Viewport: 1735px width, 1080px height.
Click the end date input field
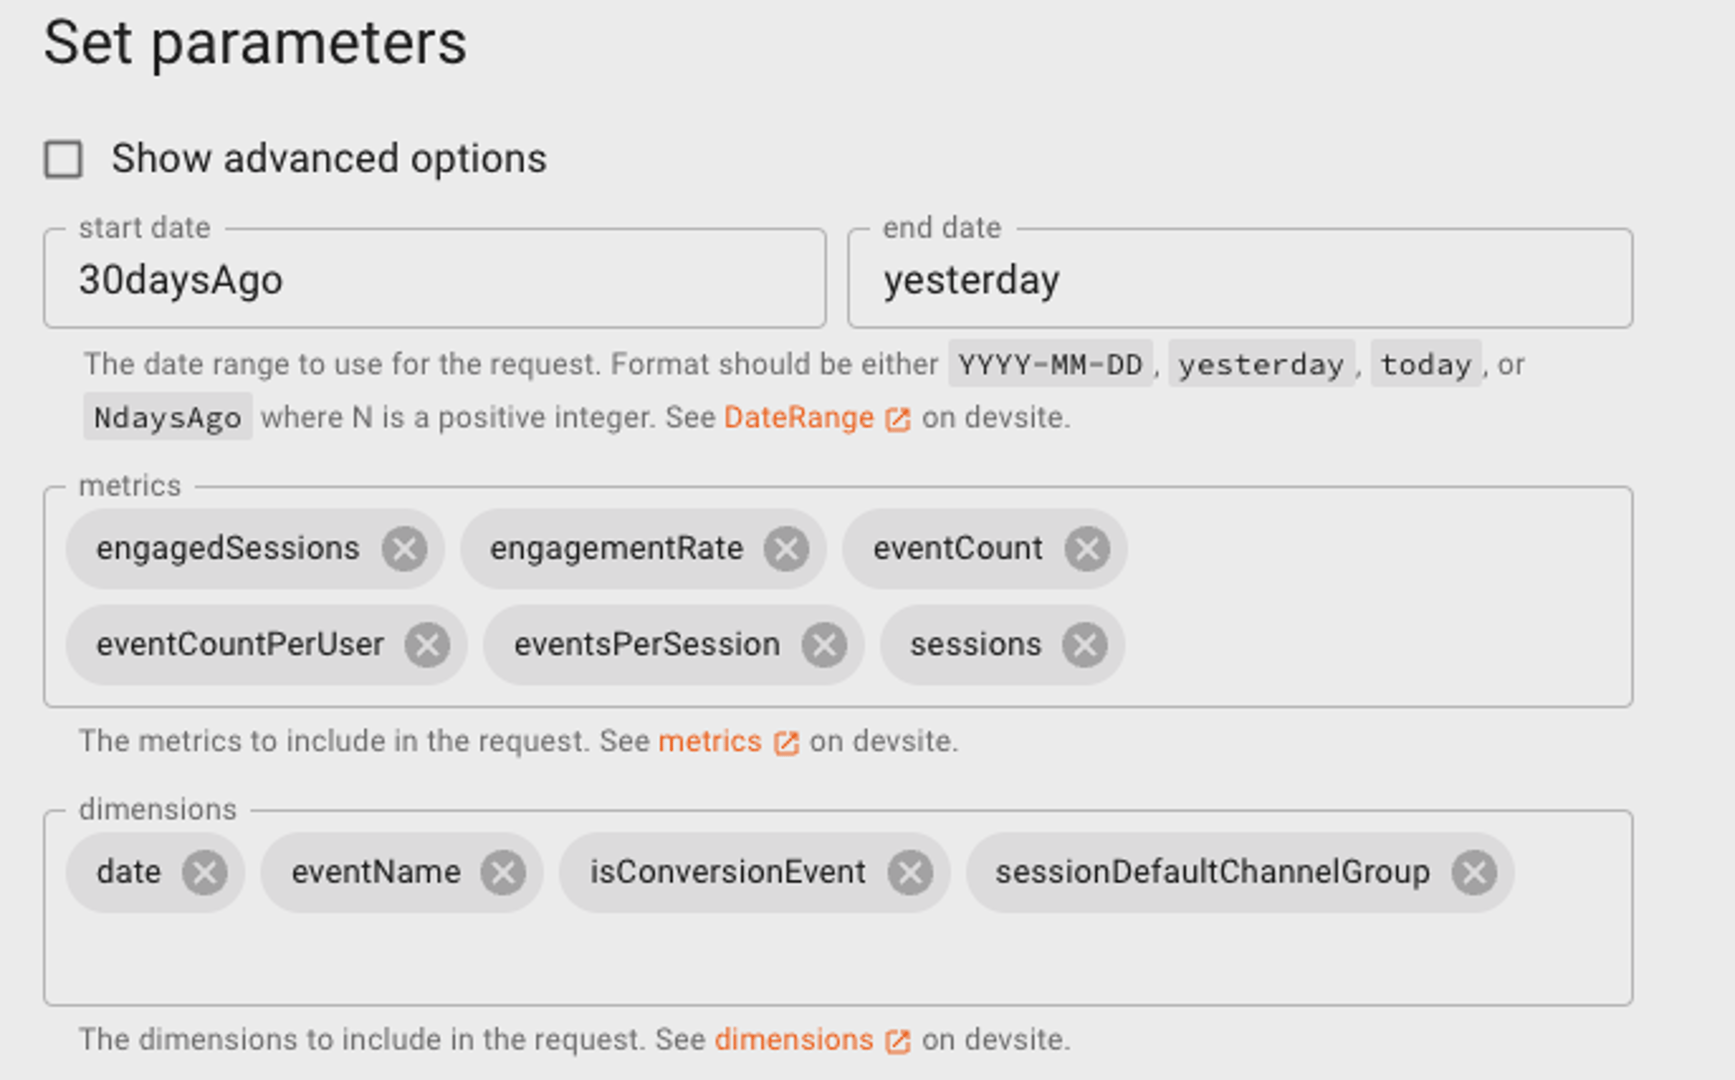[x=1239, y=280]
